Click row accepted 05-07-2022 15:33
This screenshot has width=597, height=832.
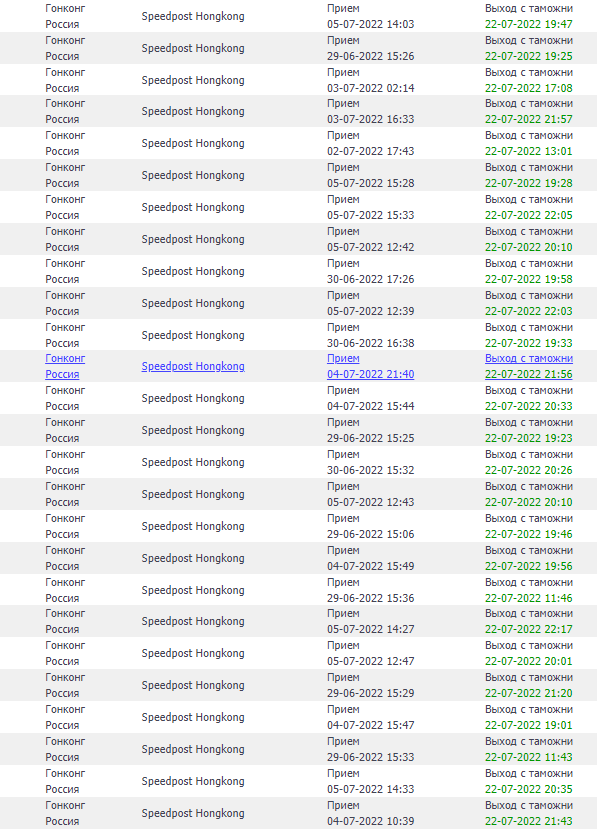click(x=298, y=207)
